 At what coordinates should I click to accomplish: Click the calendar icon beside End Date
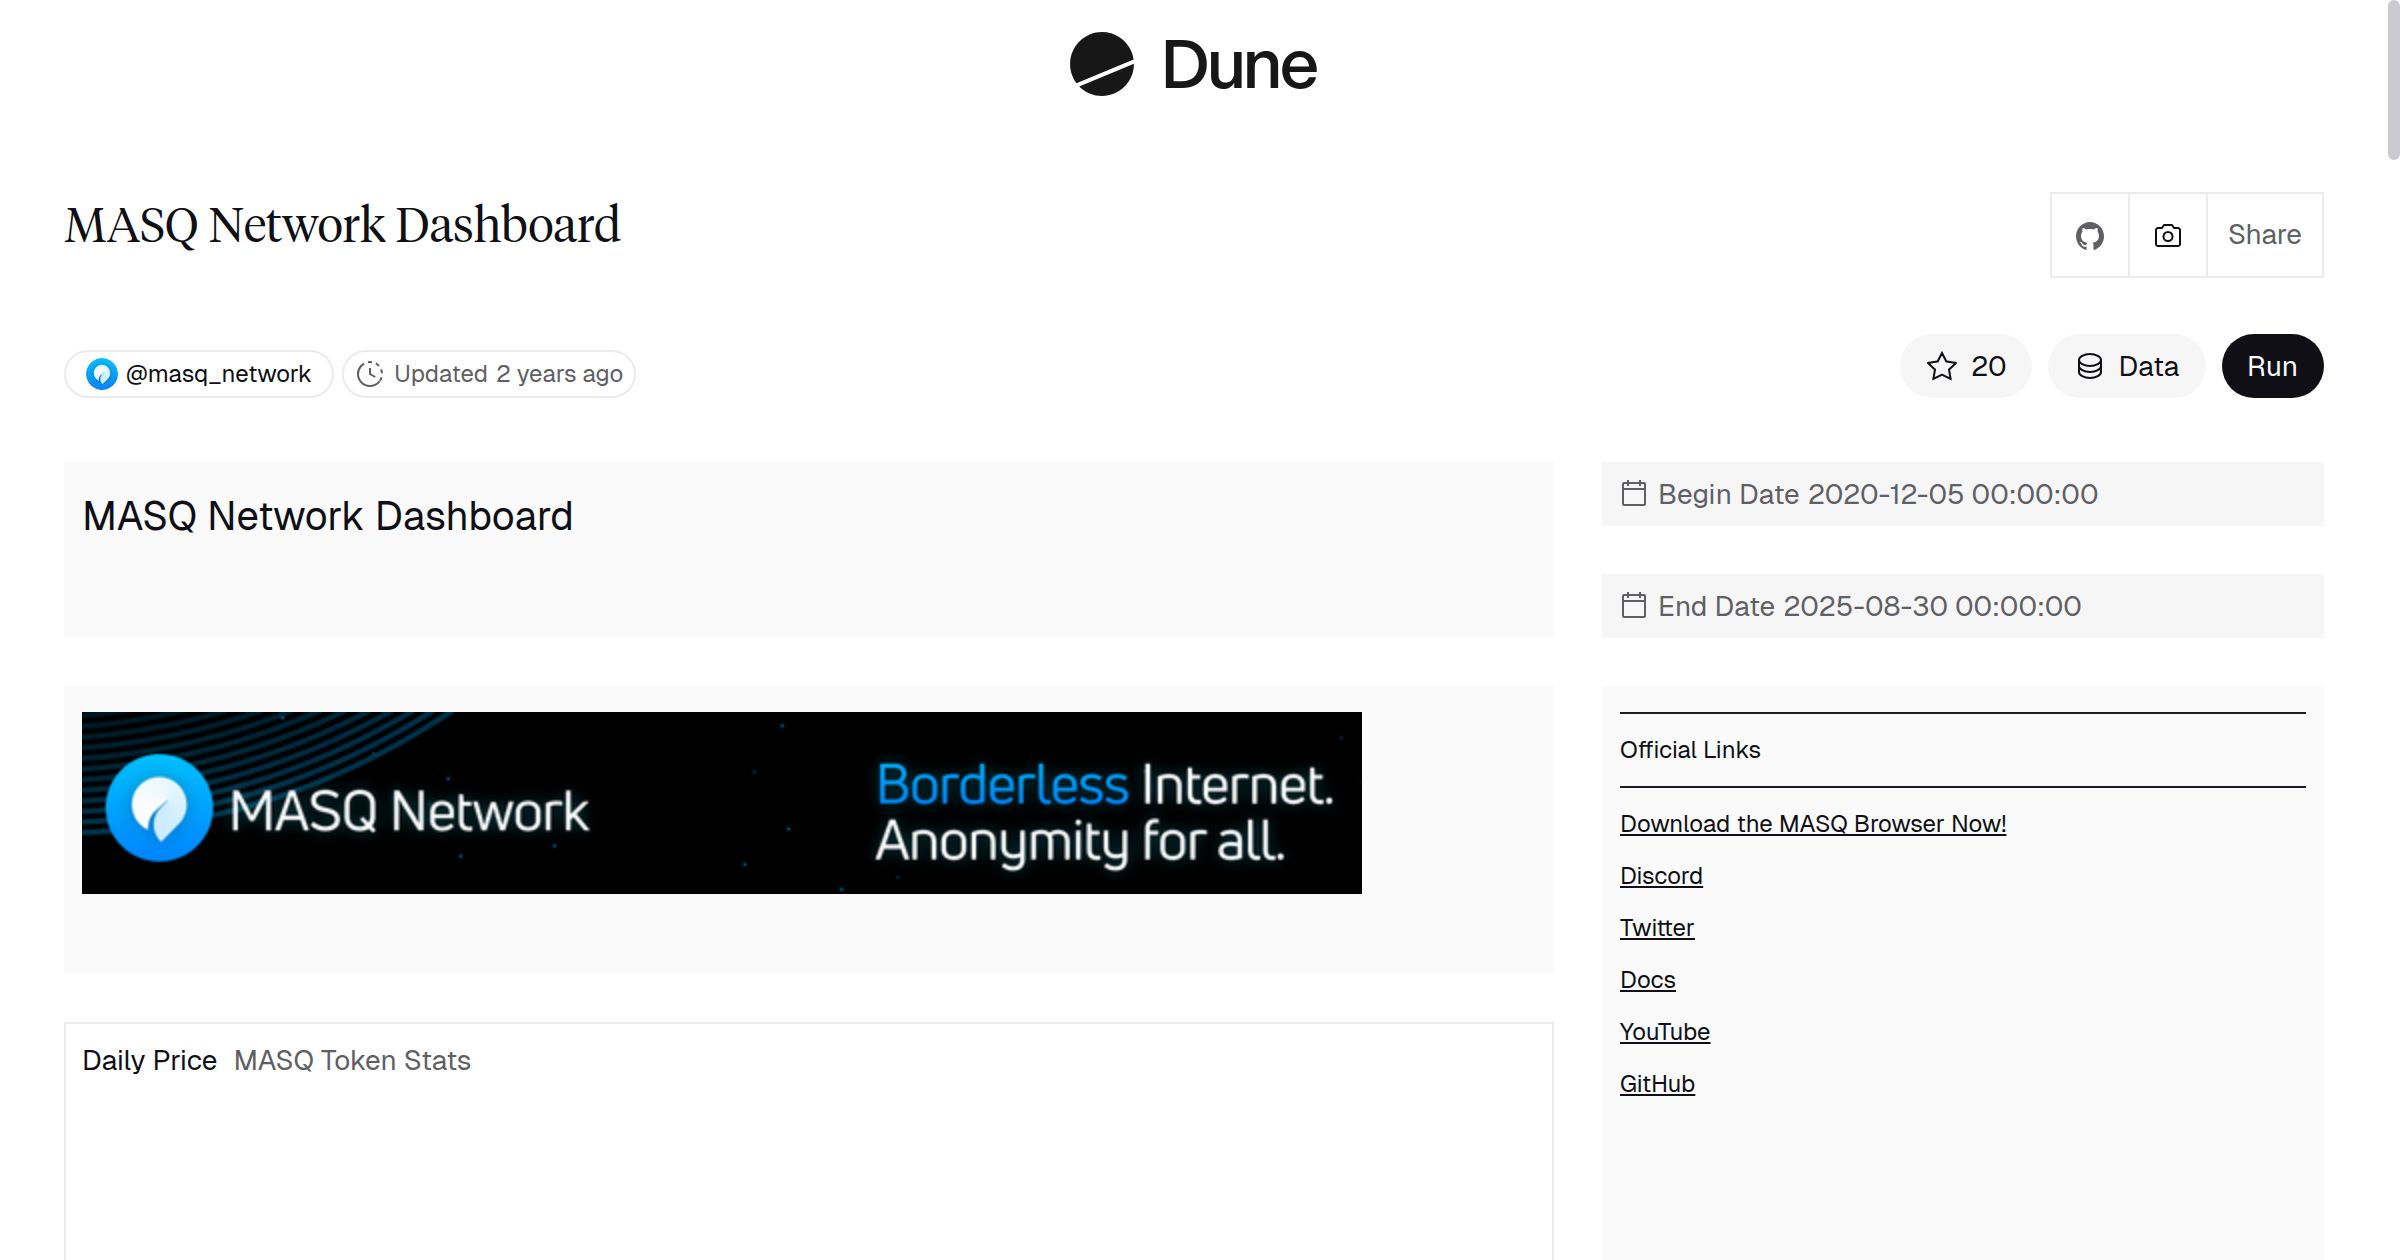point(1636,605)
